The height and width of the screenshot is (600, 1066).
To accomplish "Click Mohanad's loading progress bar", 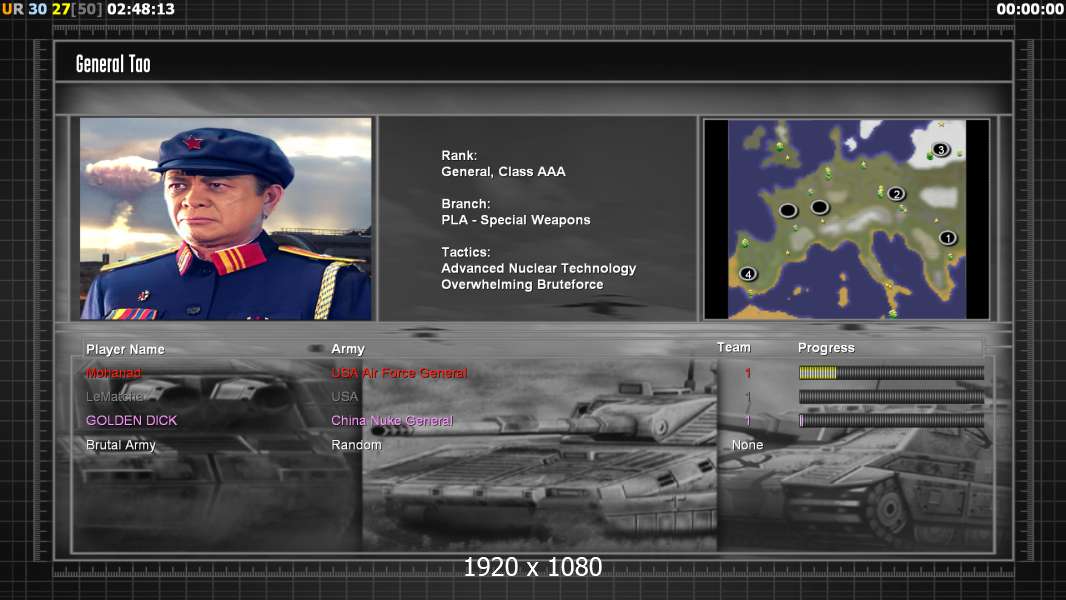I will coord(891,373).
